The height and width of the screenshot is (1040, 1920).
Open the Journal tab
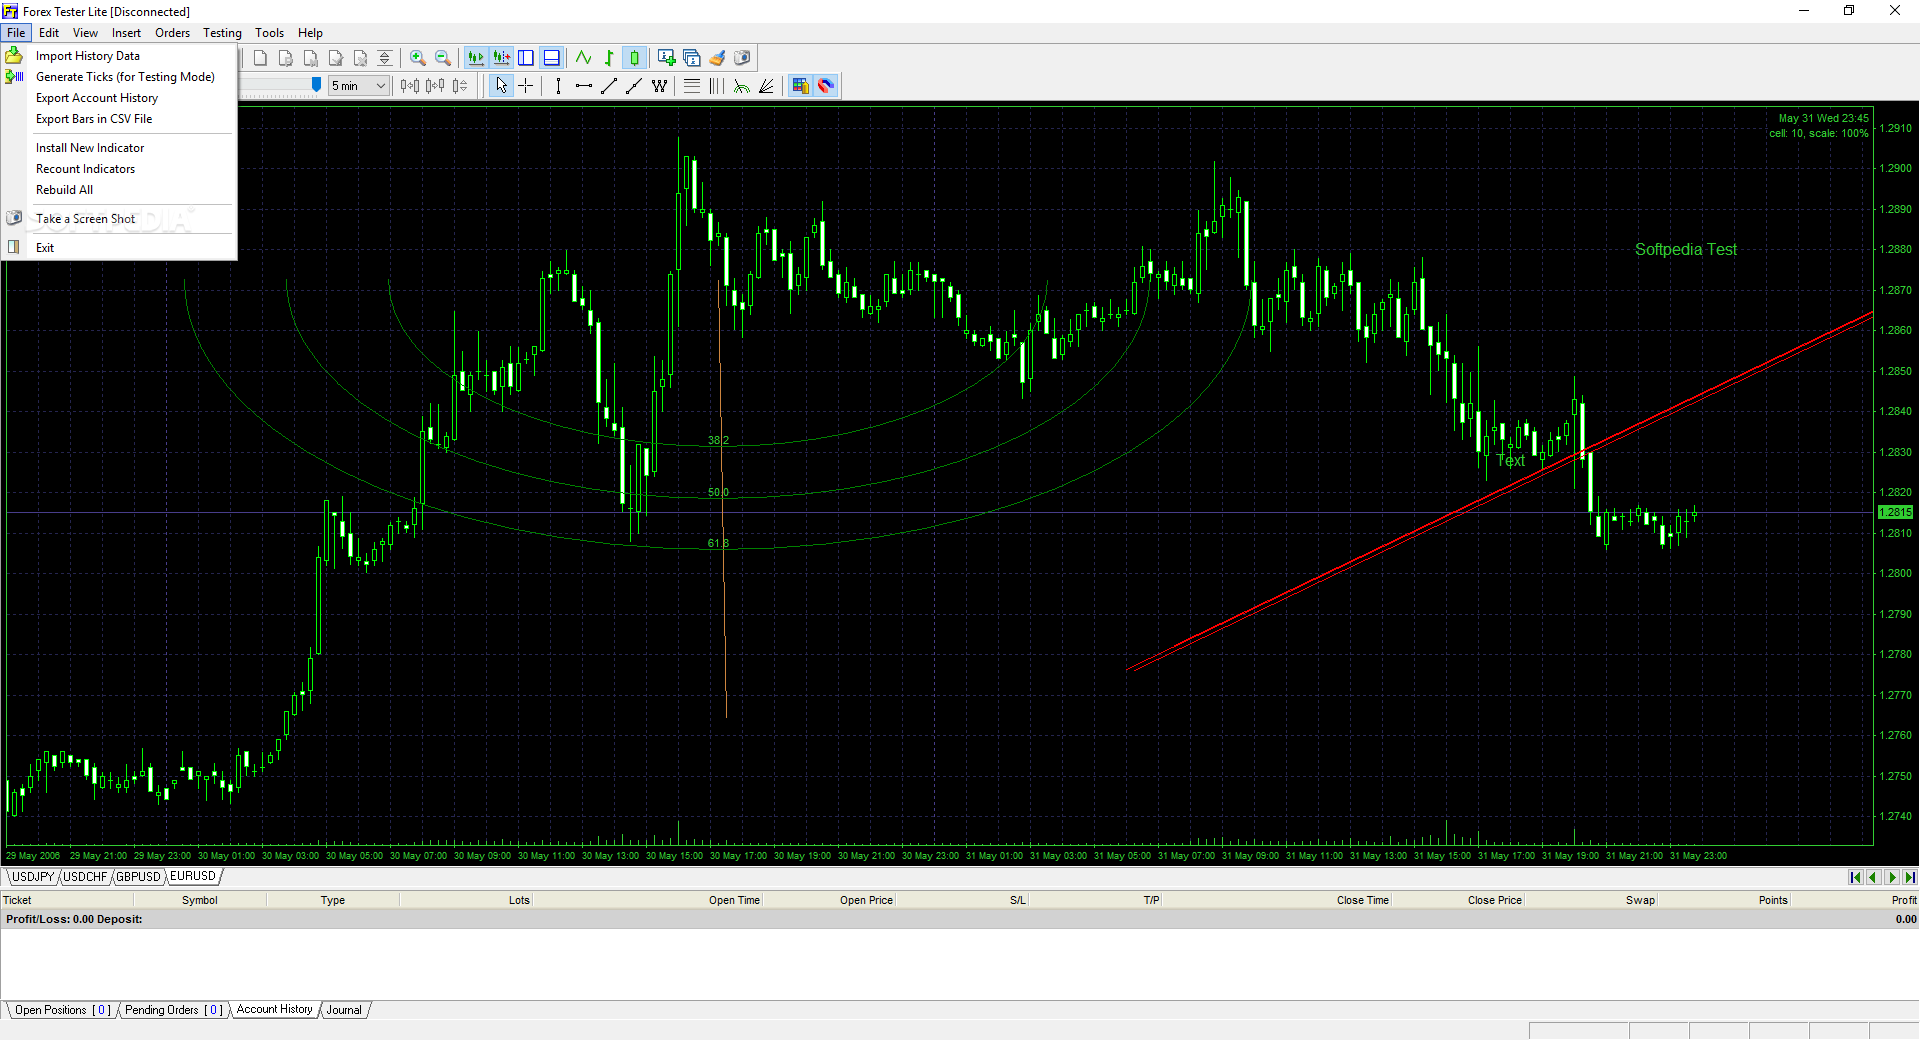coord(344,1010)
